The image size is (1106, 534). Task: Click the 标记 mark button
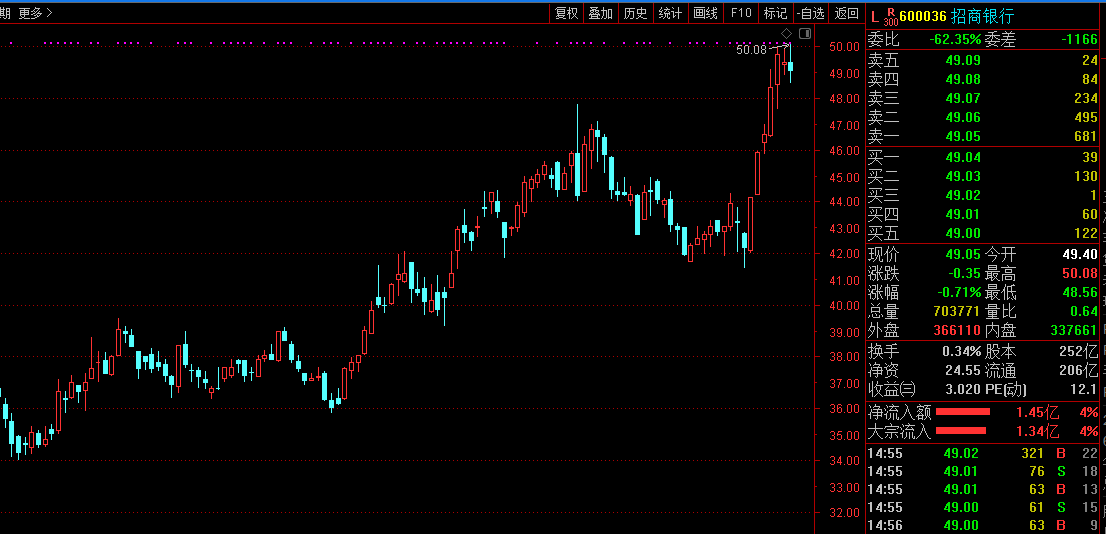click(775, 13)
